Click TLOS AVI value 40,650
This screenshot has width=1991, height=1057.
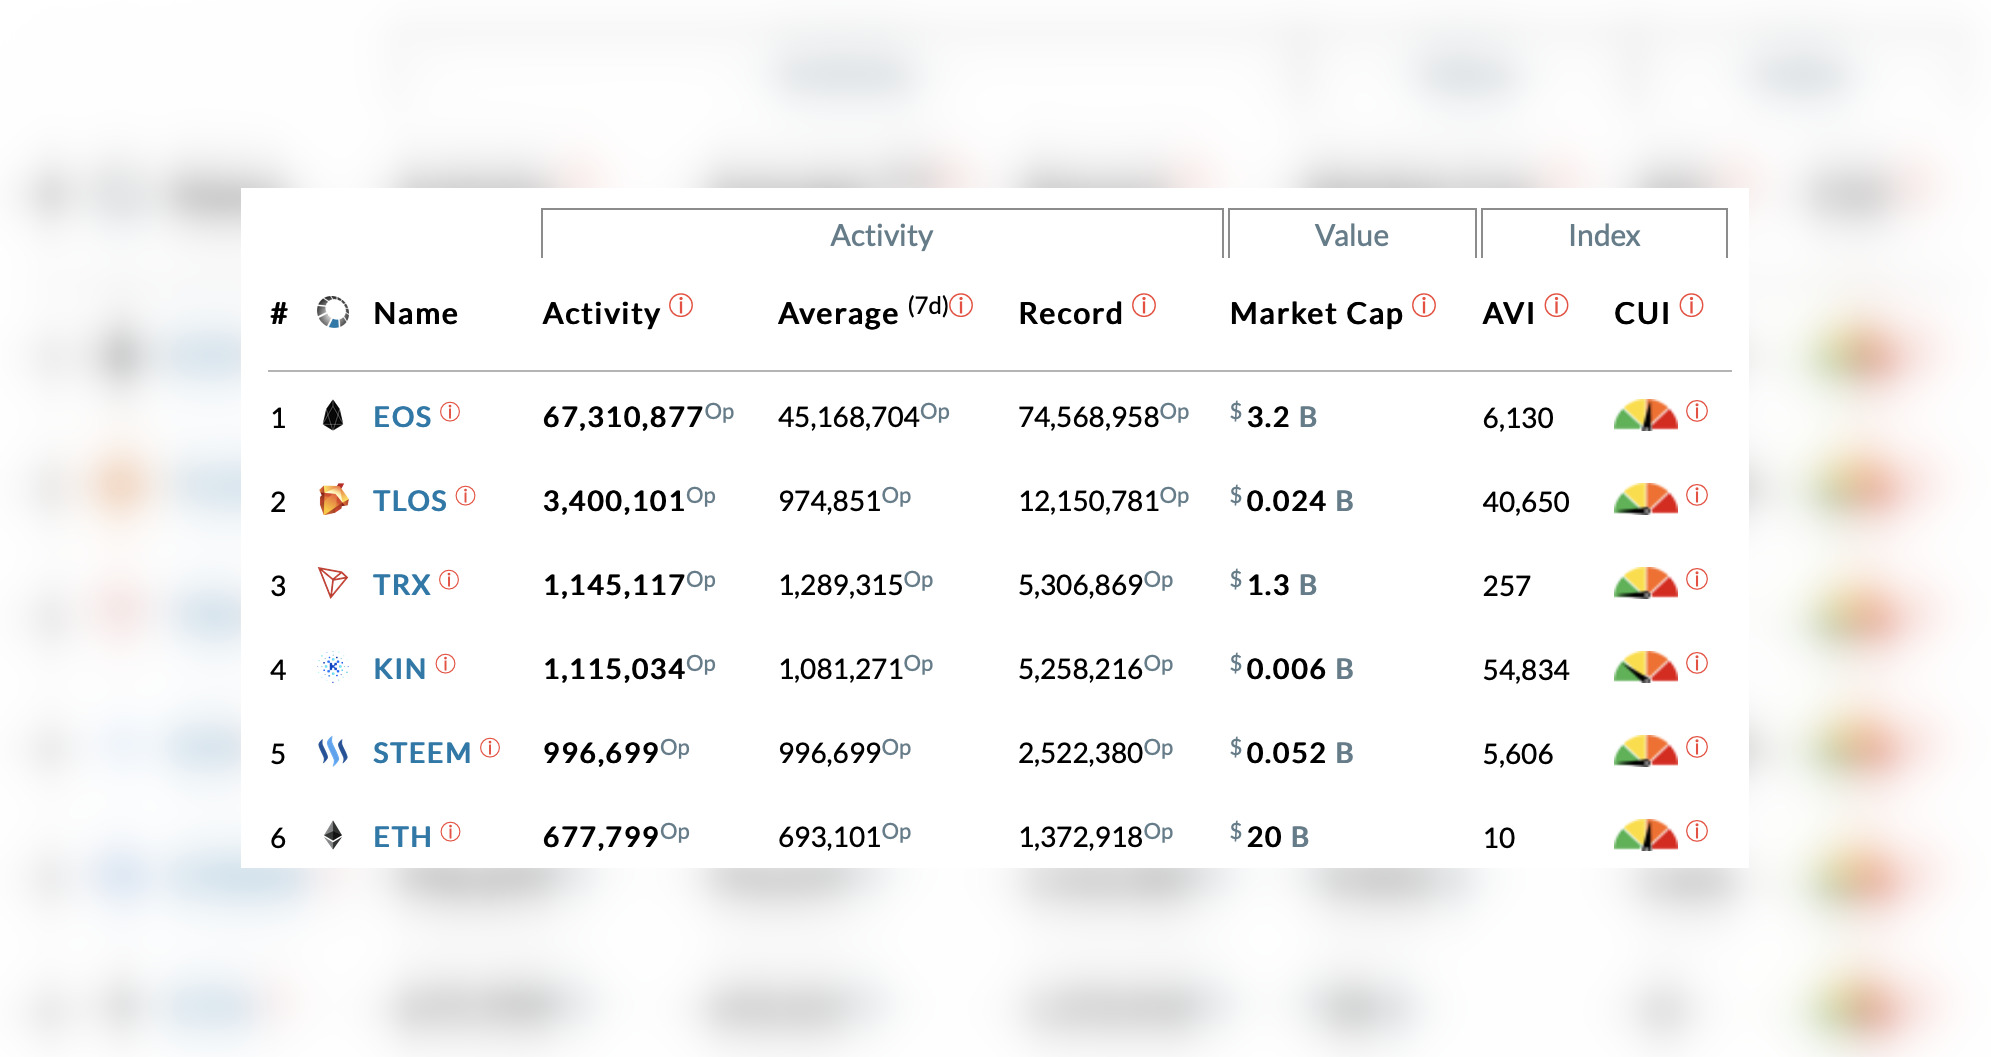click(1526, 502)
